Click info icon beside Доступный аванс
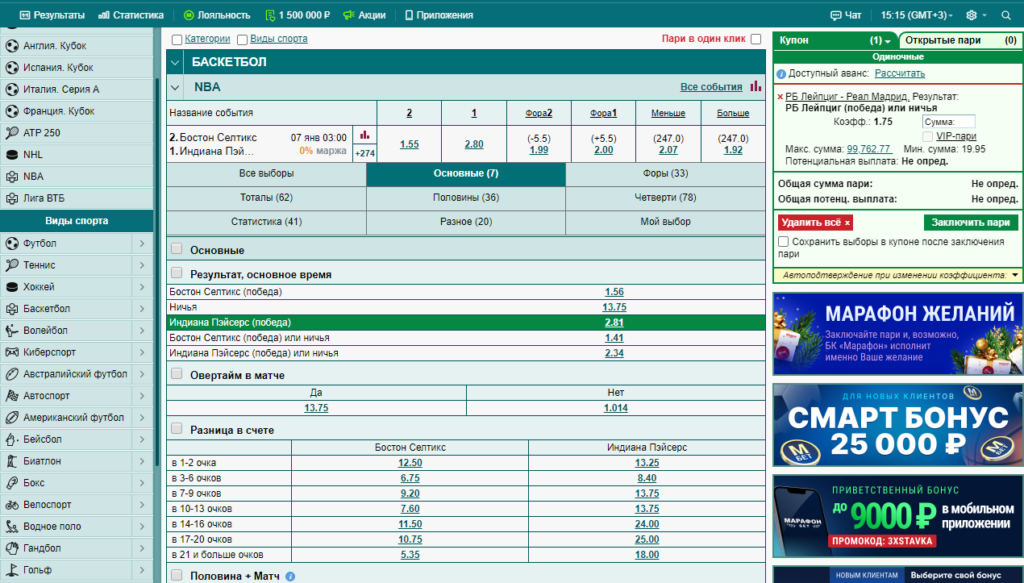This screenshot has width=1024, height=583. 781,74
